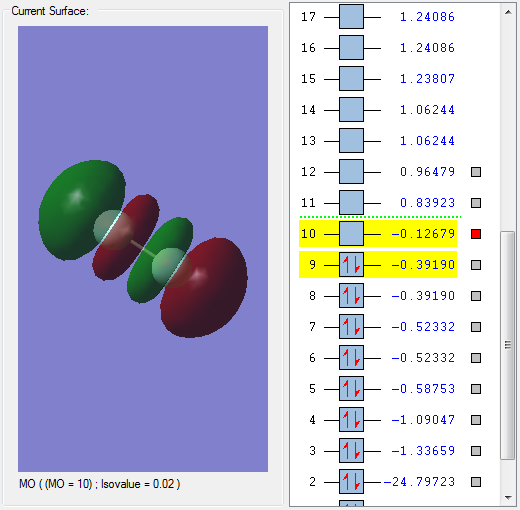Click the scroll-down arrow of the orbital list
This screenshot has height=510, width=520.
[508, 498]
